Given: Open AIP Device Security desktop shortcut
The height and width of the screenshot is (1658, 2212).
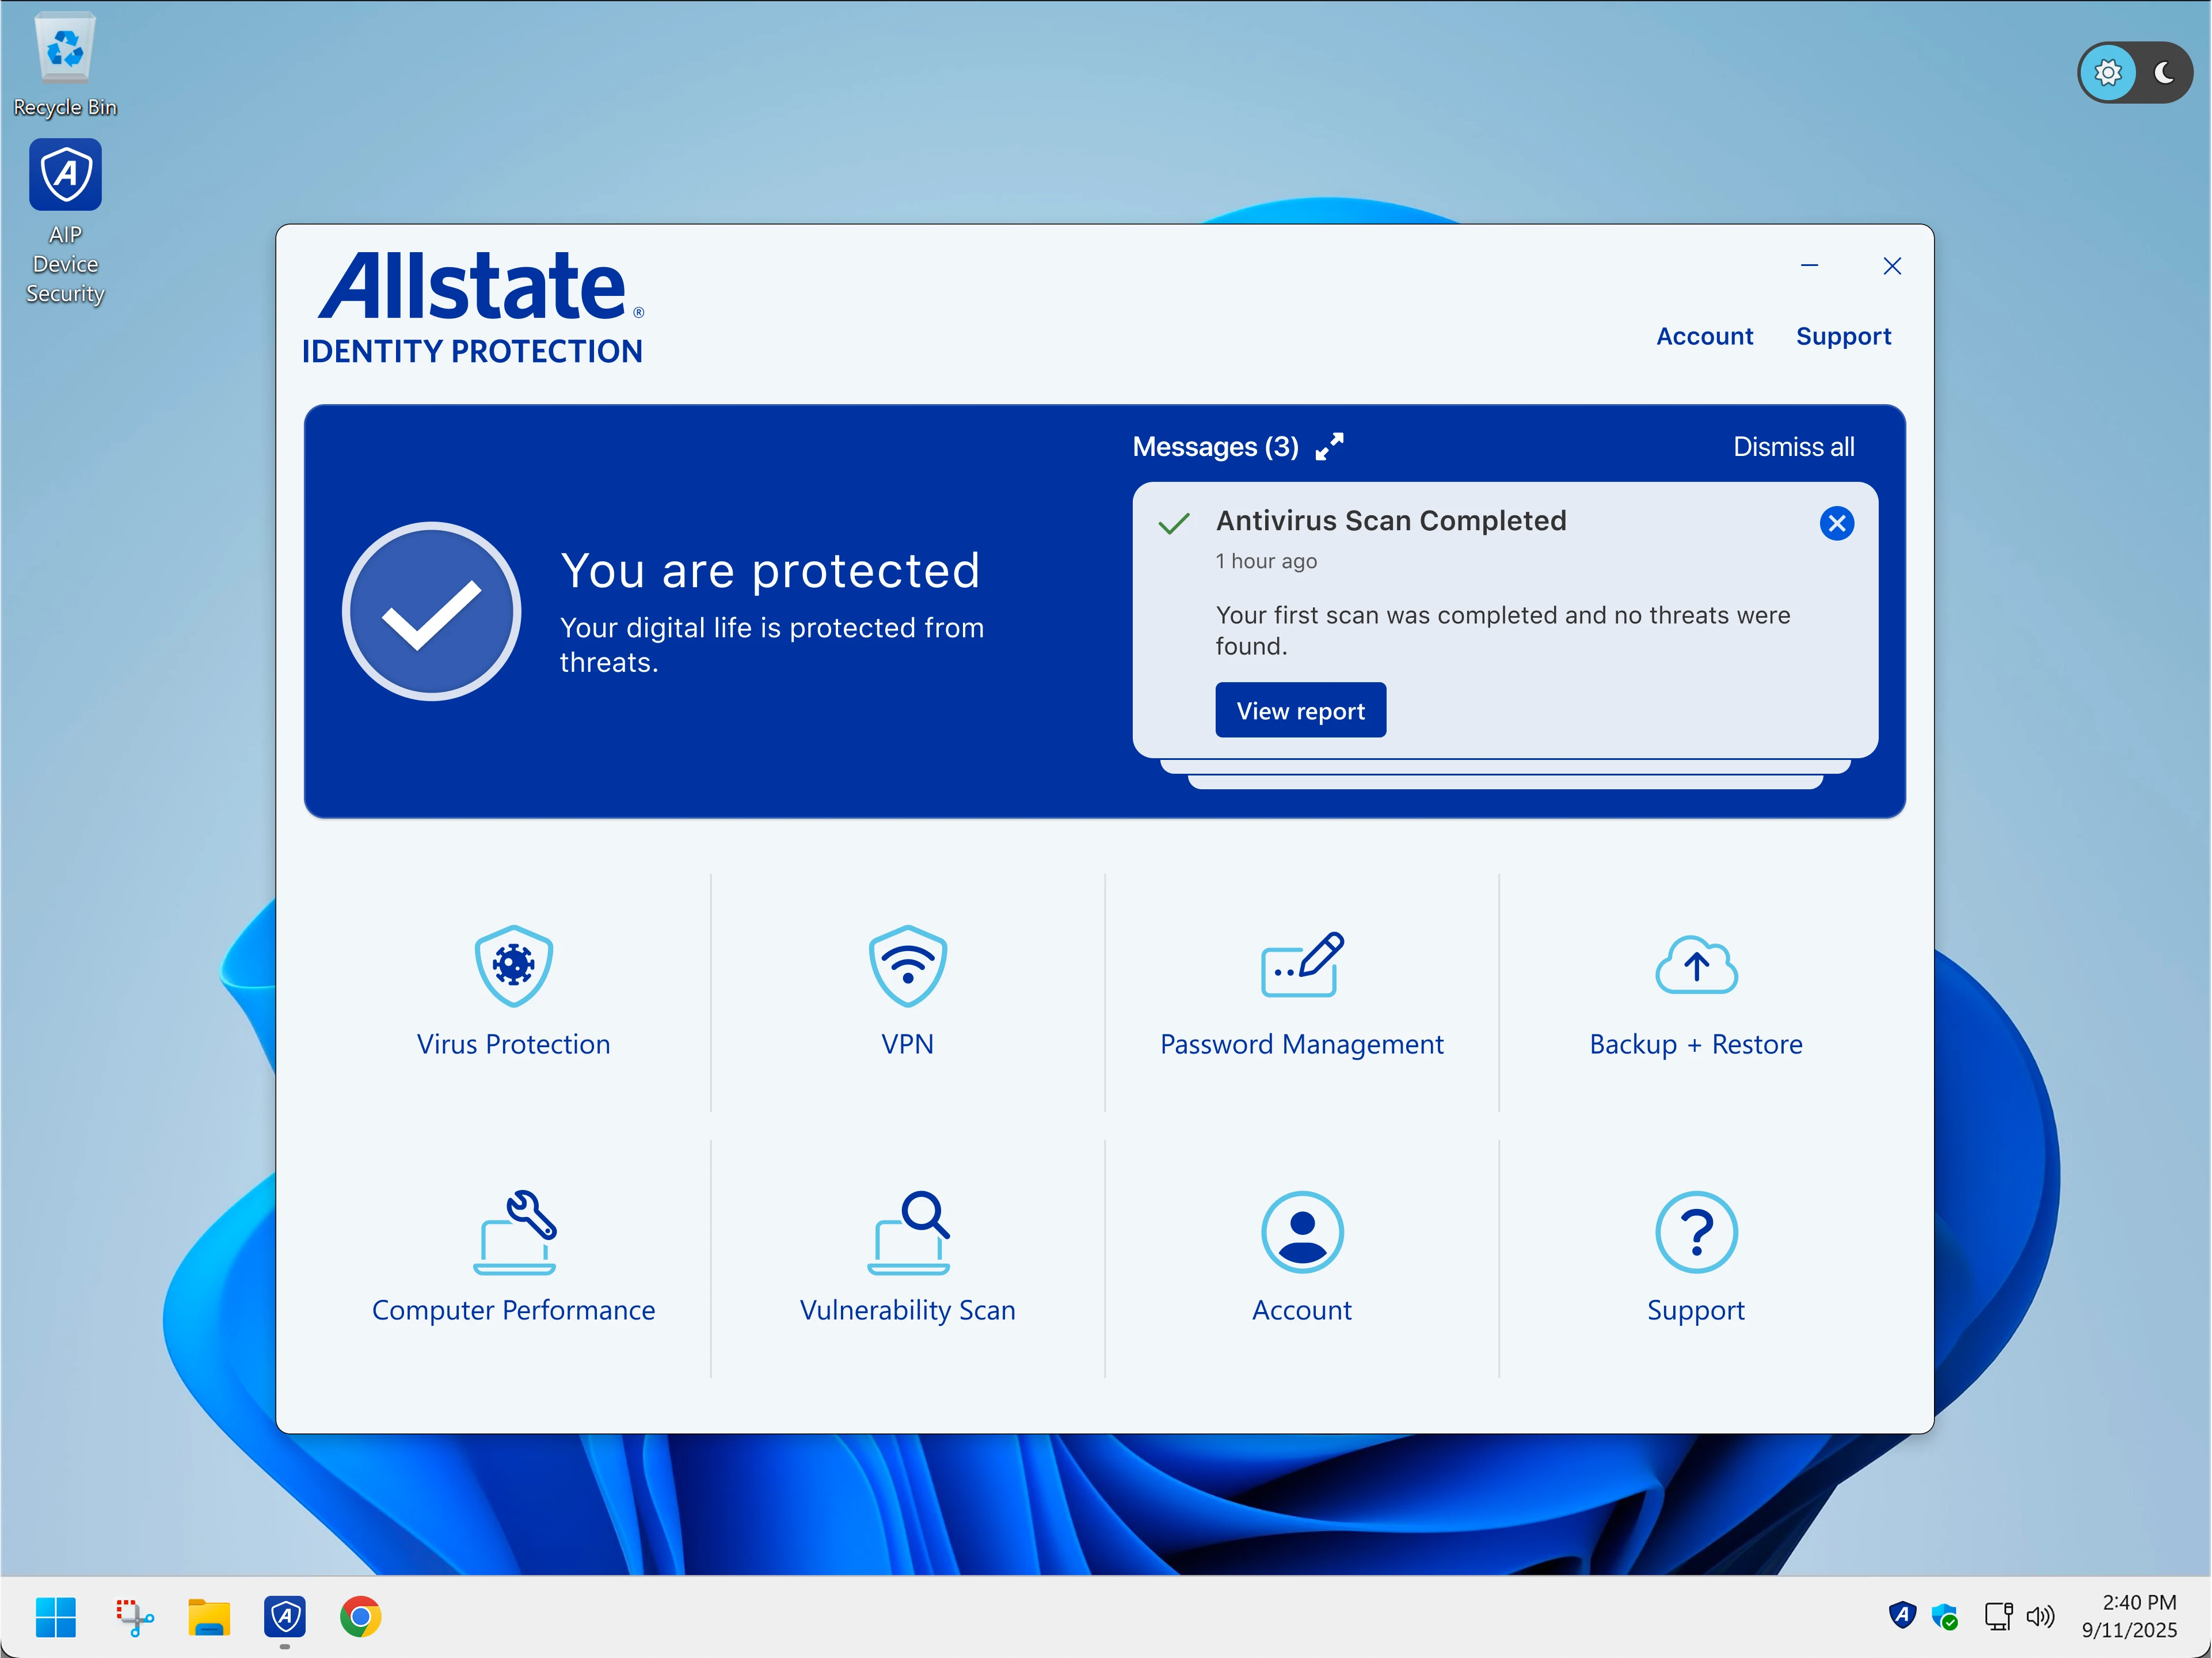Looking at the screenshot, I should click(65, 222).
